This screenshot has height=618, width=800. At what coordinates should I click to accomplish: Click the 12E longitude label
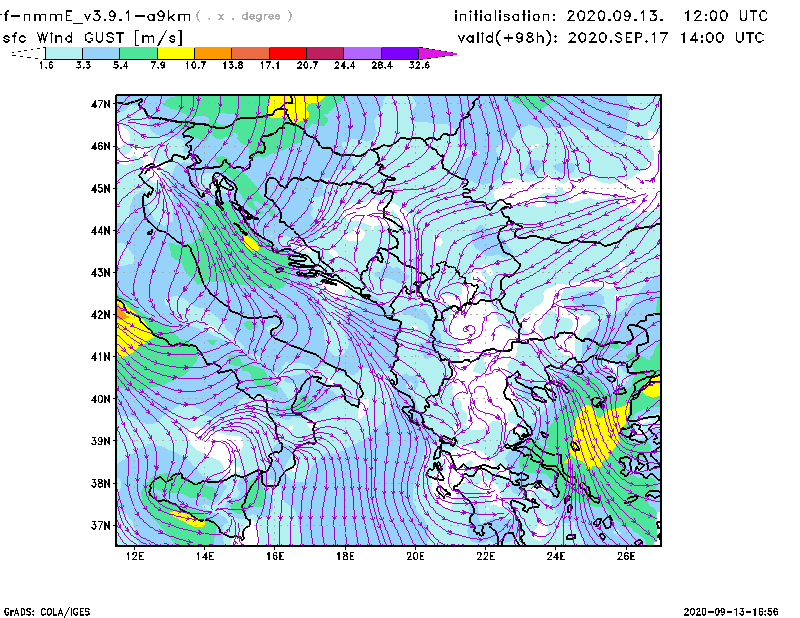135,556
